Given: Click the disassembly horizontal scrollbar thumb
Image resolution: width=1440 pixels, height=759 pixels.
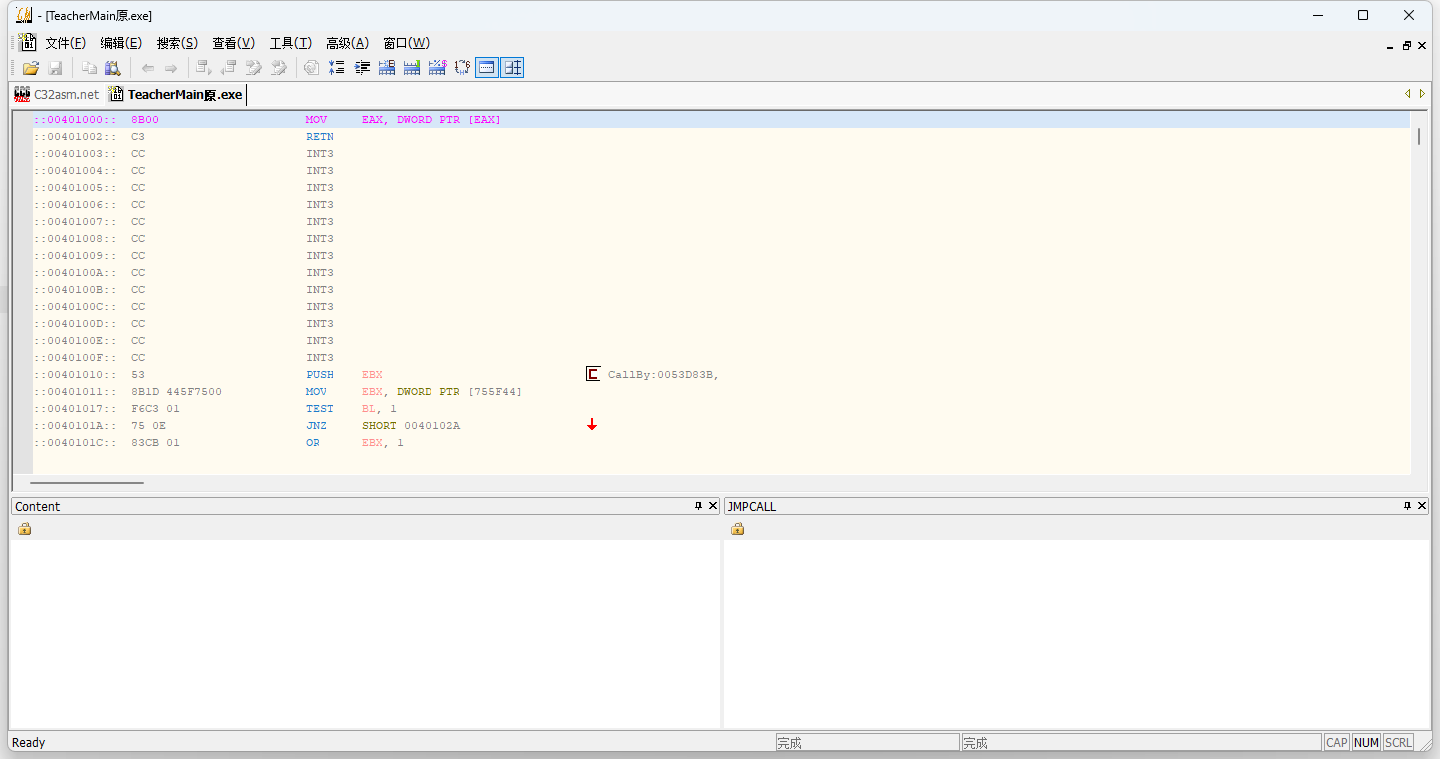Looking at the screenshot, I should pos(86,483).
